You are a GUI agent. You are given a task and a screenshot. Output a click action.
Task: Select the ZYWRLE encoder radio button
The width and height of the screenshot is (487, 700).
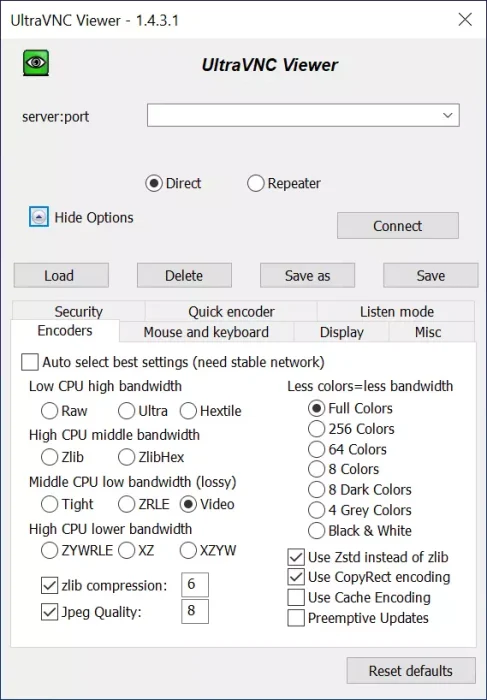pos(49,550)
